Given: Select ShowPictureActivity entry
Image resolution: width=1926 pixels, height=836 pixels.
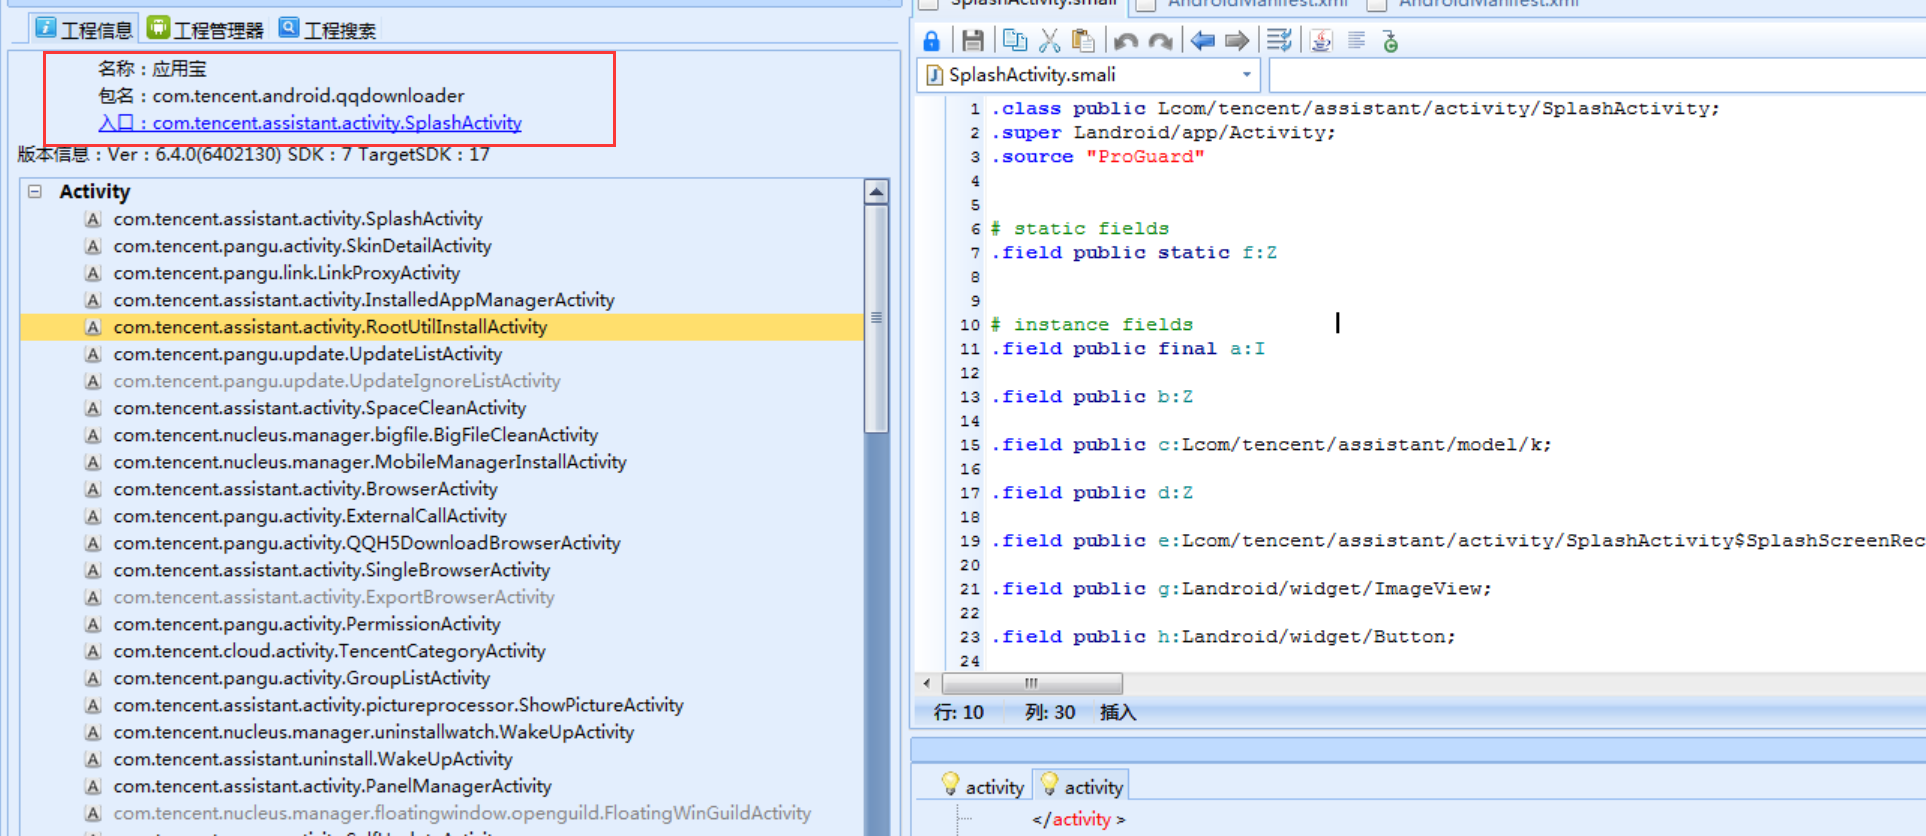Looking at the screenshot, I should 399,705.
